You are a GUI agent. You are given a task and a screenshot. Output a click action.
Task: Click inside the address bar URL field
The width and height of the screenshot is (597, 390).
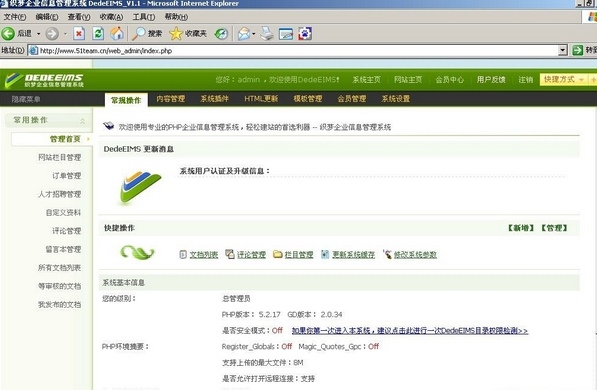point(293,50)
